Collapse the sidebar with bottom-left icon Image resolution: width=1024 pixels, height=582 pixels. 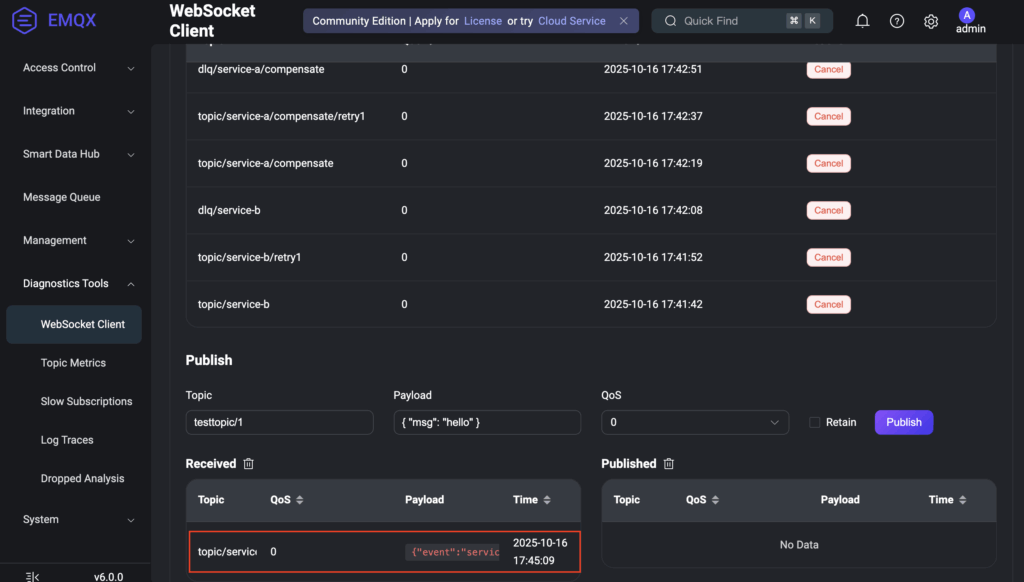32,576
